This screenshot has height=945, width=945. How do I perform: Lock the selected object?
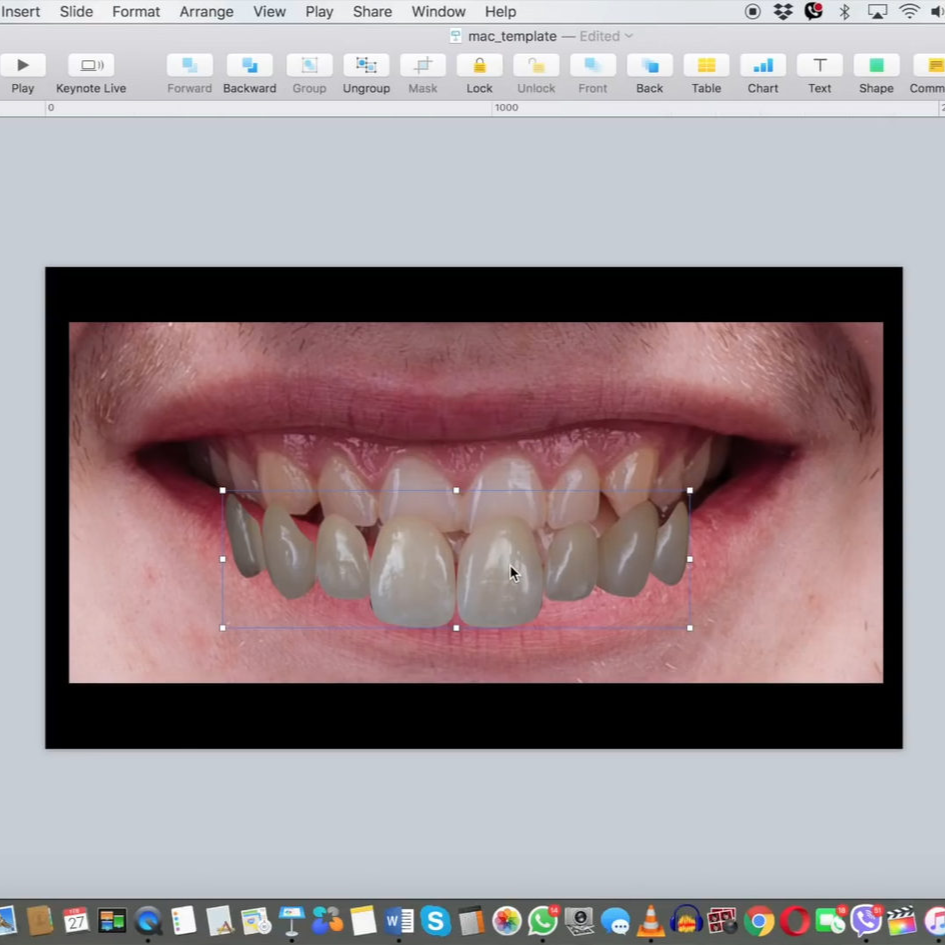pyautogui.click(x=479, y=66)
